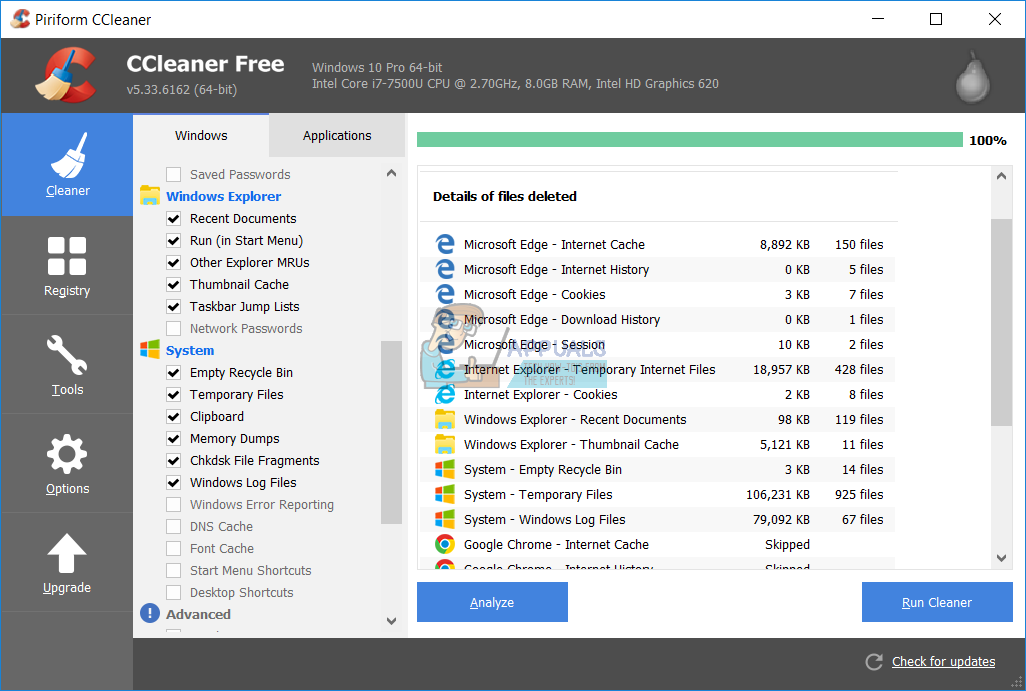Viewport: 1026px width, 691px height.
Task: Switch to the Applications tab
Action: [x=336, y=135]
